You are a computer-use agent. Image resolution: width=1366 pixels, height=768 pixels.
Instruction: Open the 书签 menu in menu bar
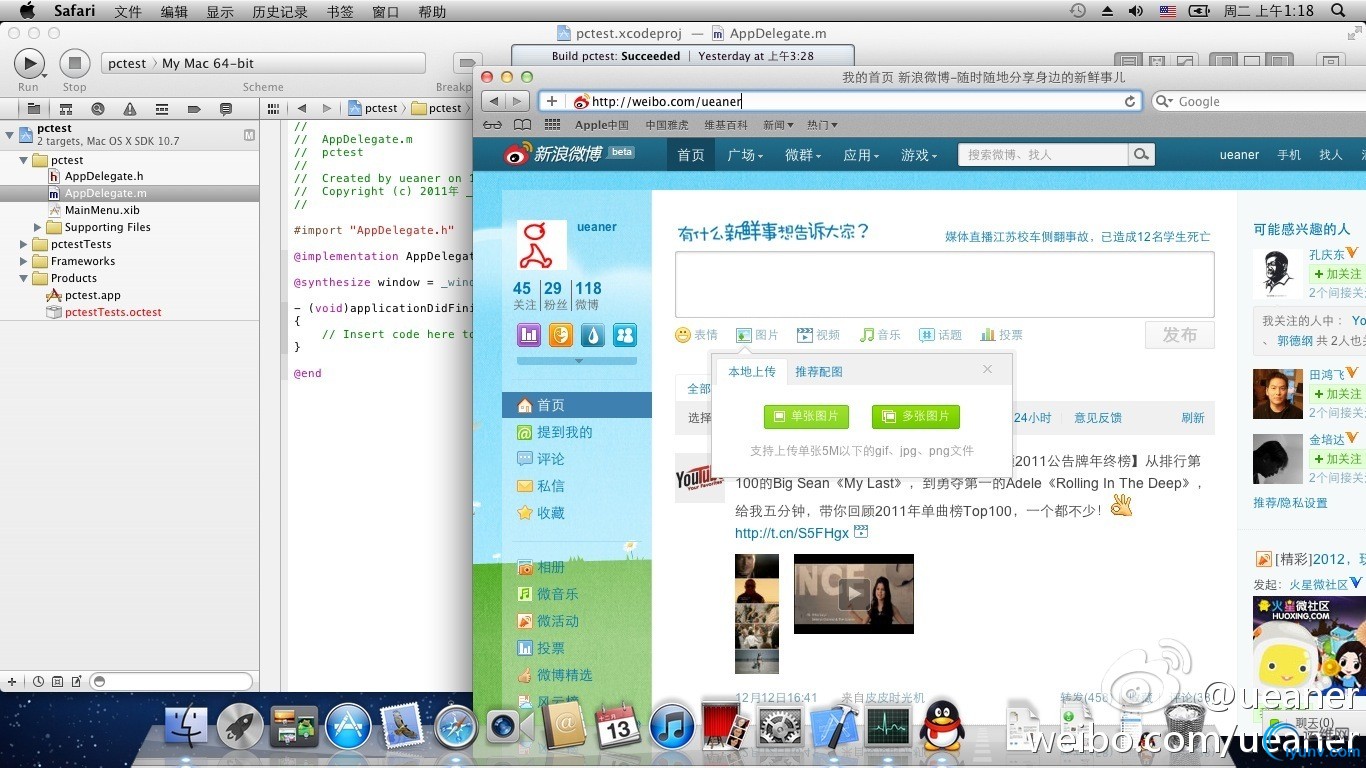(x=340, y=11)
